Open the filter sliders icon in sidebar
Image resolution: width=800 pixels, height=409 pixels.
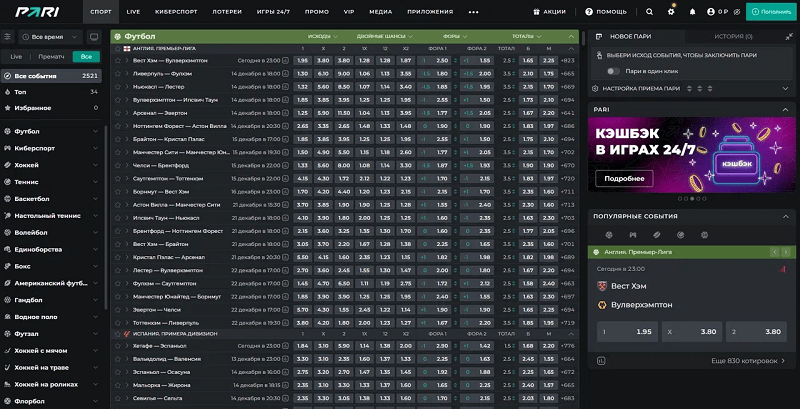(x=8, y=36)
